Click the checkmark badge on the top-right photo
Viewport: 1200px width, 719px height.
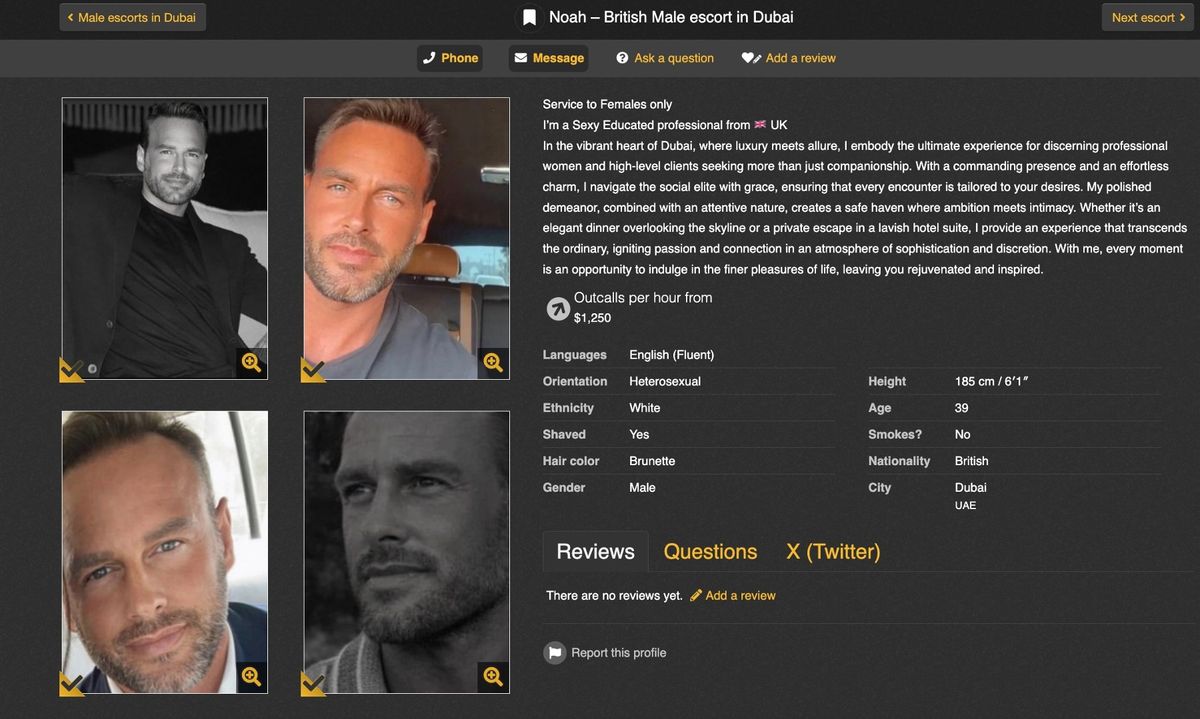[x=312, y=369]
